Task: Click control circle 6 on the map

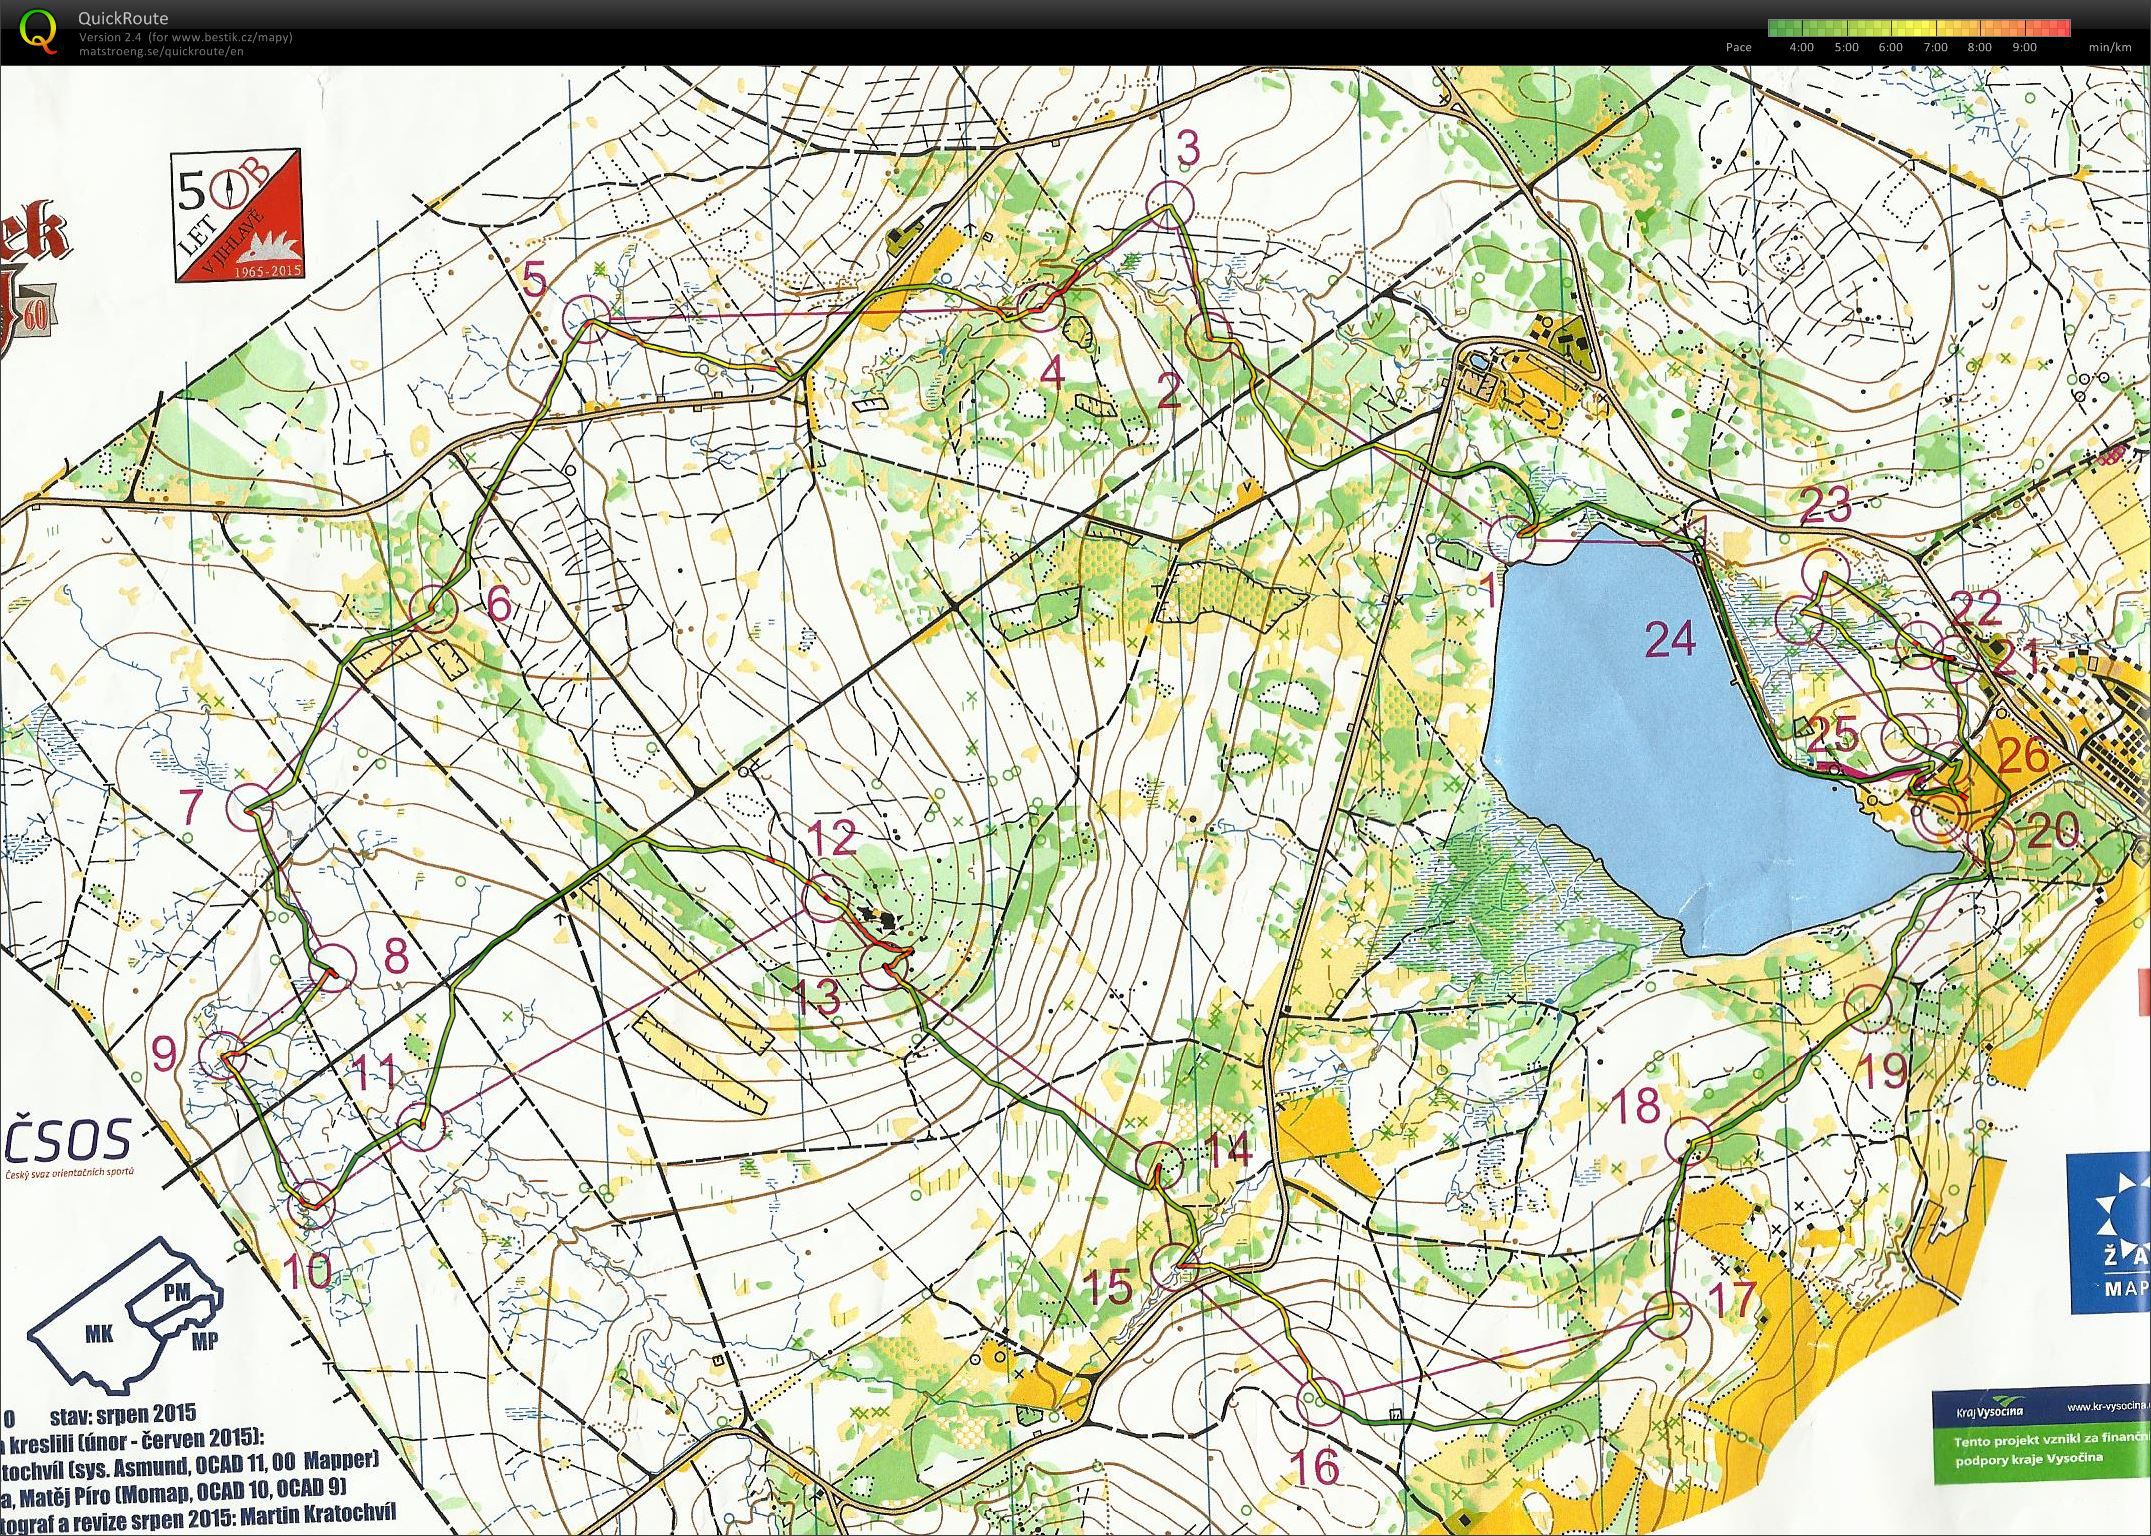Action: 433,607
